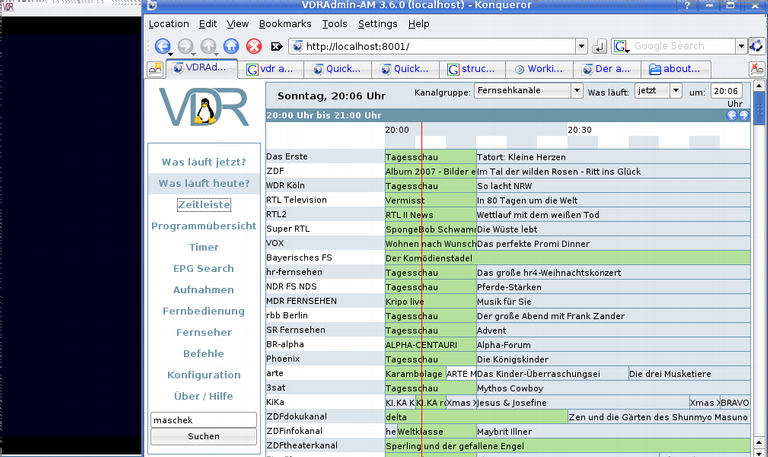Viewport: 768px width, 457px height.
Task: Click the um: time field 20:06
Action: [726, 91]
